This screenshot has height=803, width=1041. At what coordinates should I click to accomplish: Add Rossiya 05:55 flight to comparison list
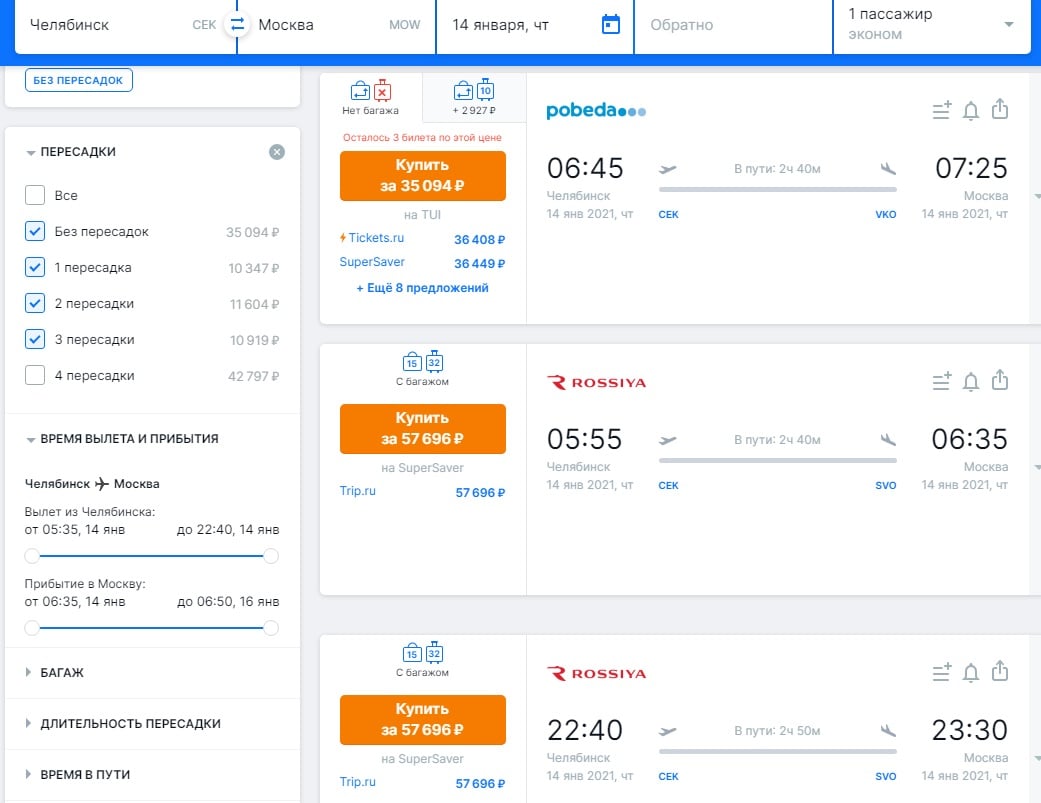[x=941, y=381]
